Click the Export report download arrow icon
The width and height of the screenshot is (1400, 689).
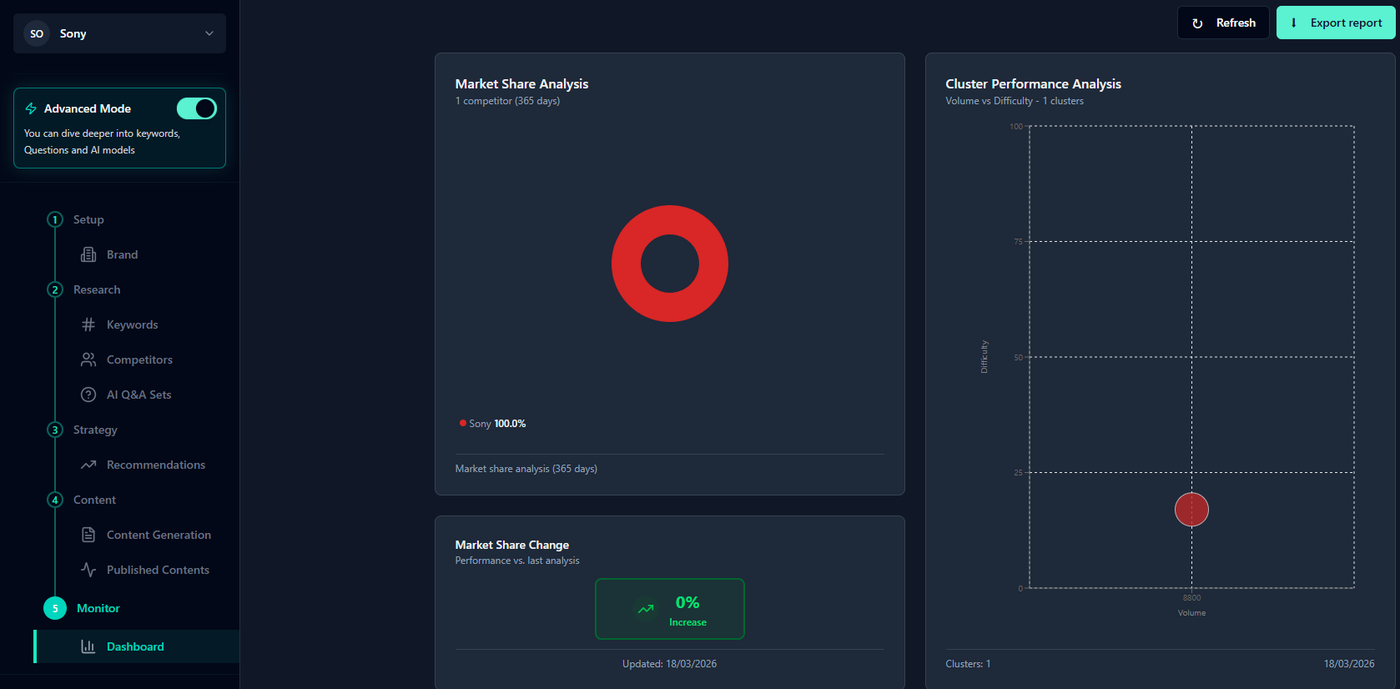click(x=1294, y=23)
